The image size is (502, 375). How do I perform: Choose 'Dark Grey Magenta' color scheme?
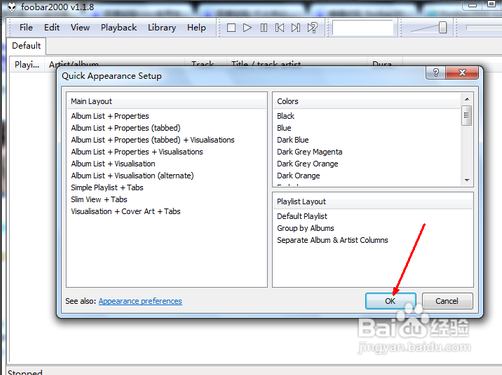pyautogui.click(x=309, y=152)
